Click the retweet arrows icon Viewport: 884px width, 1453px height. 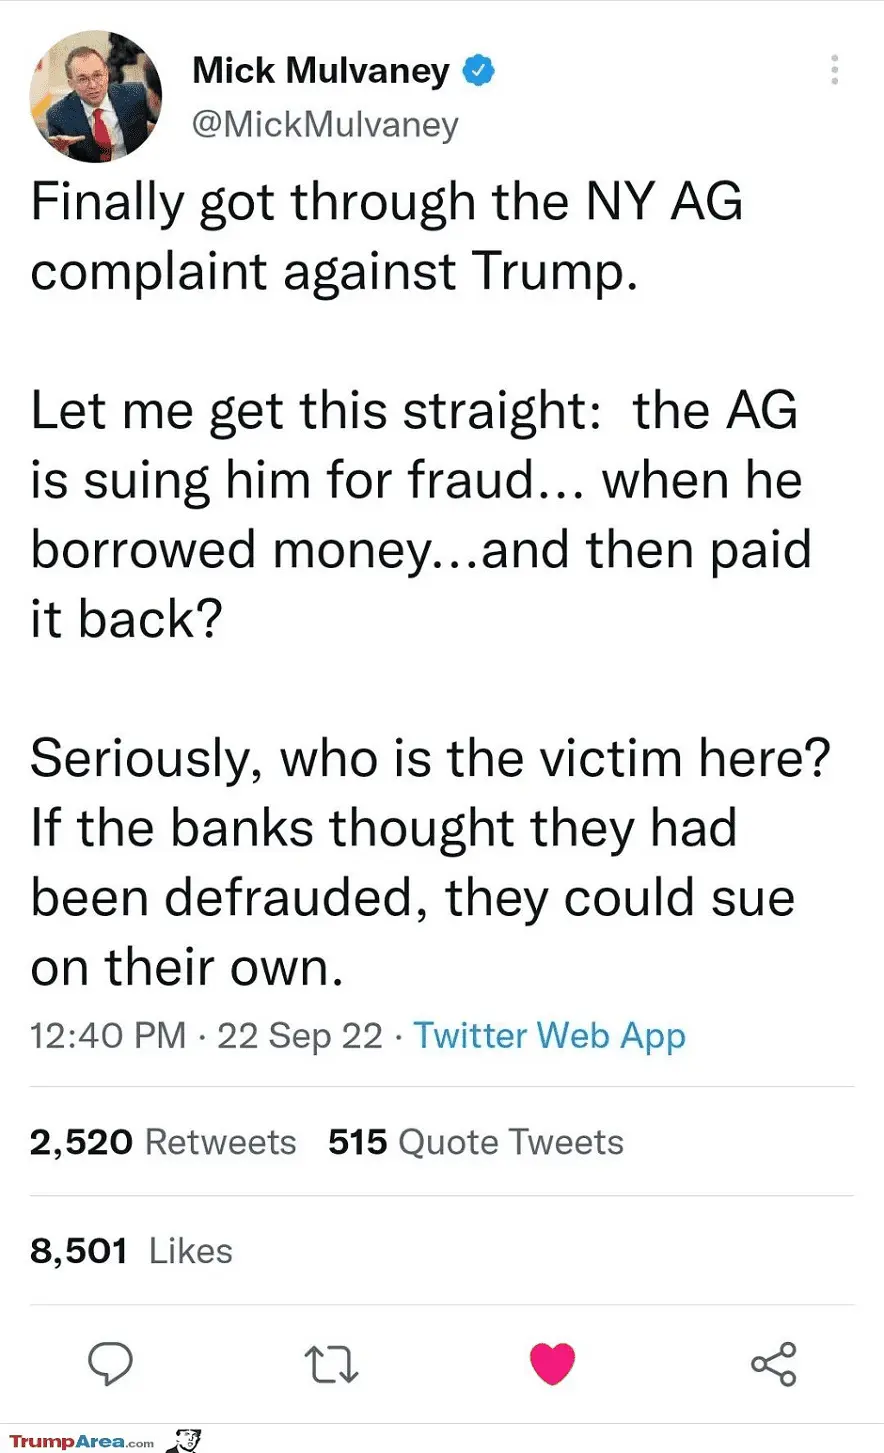(x=331, y=1364)
